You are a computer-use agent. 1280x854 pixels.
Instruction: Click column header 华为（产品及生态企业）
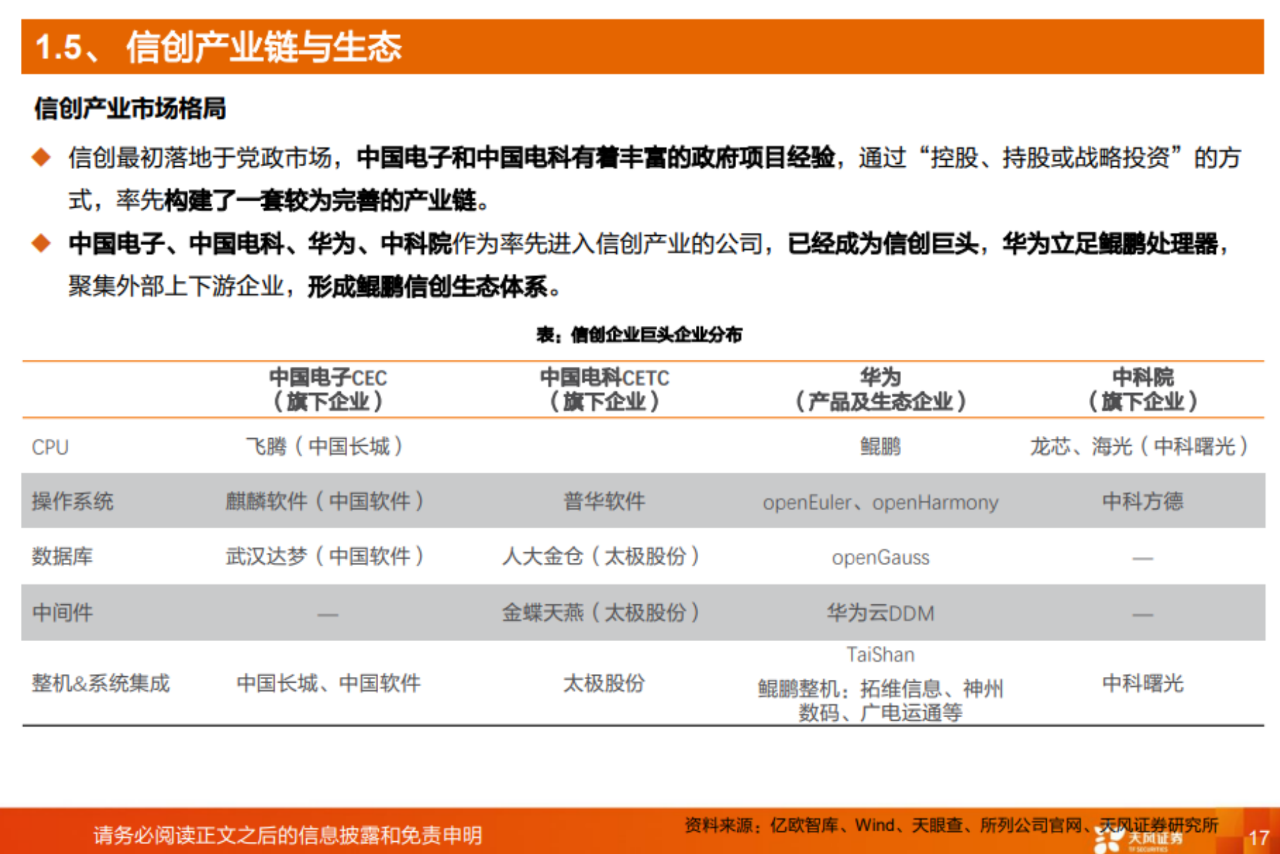[x=880, y=390]
